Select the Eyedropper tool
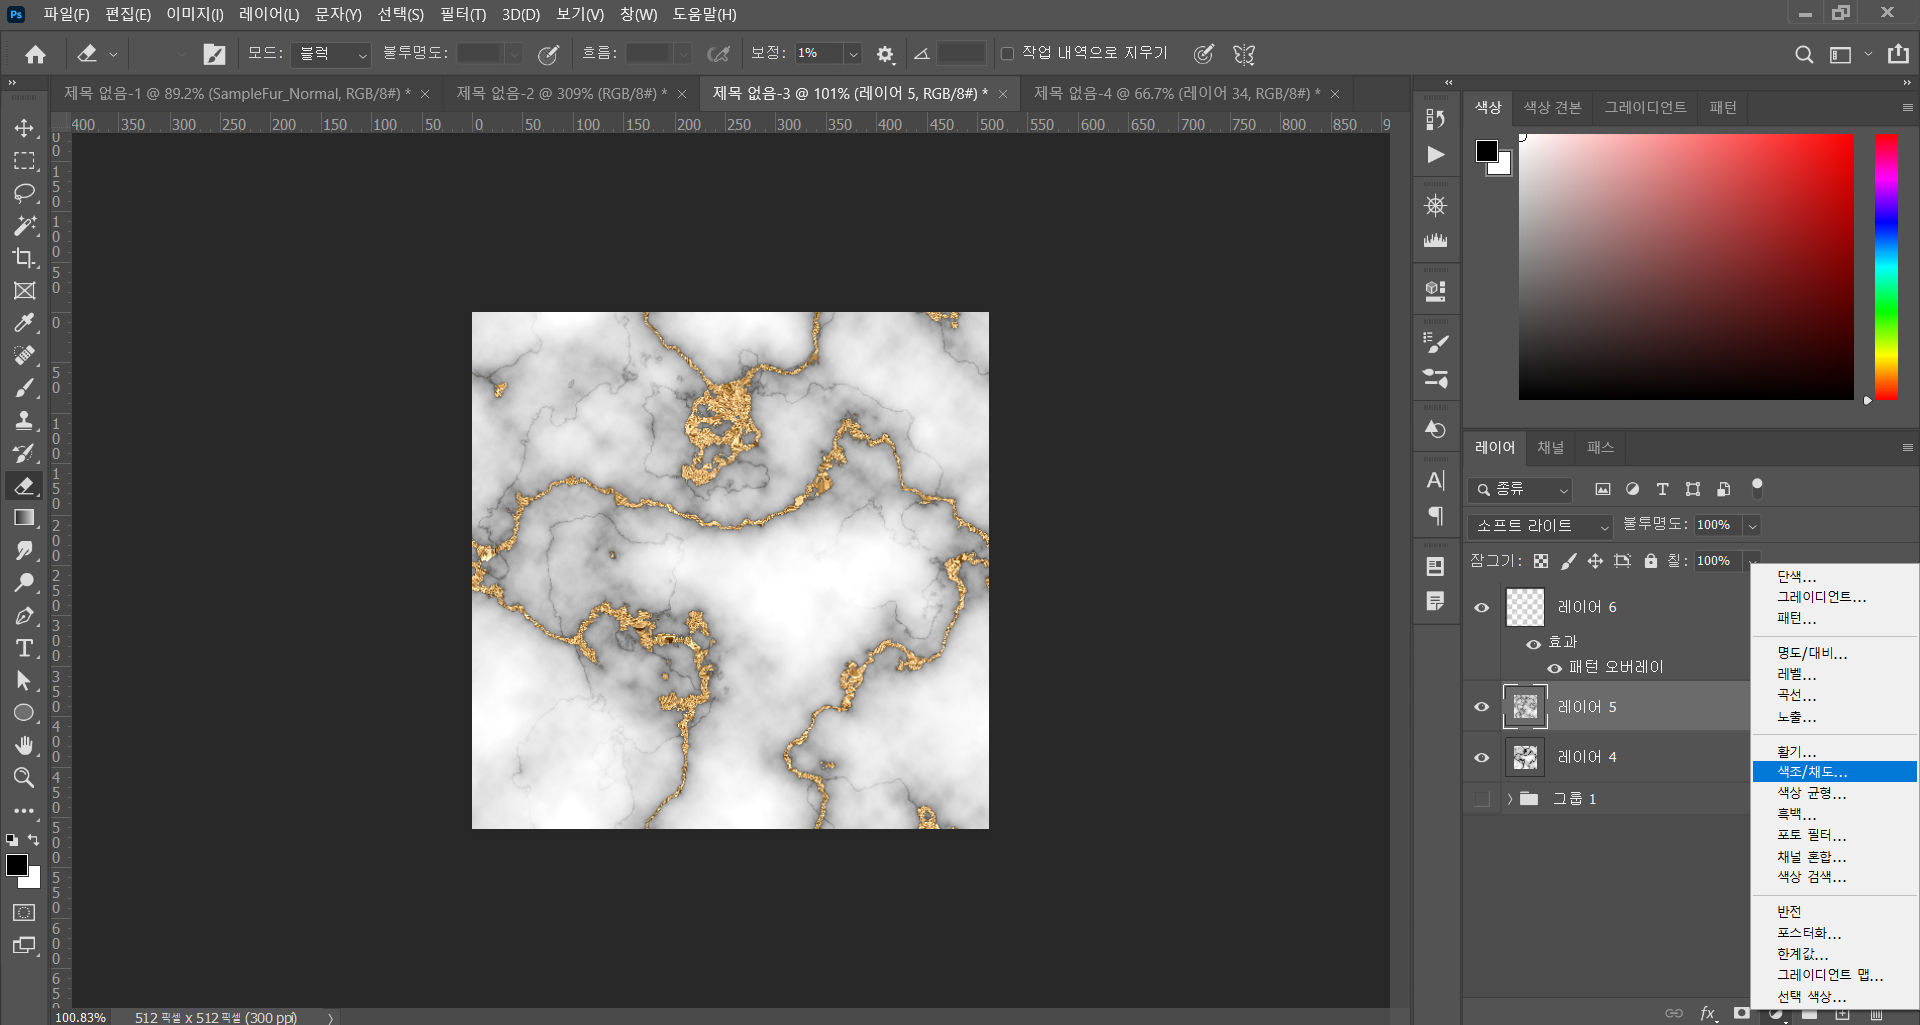Screen dimensions: 1920x1025 [24, 323]
